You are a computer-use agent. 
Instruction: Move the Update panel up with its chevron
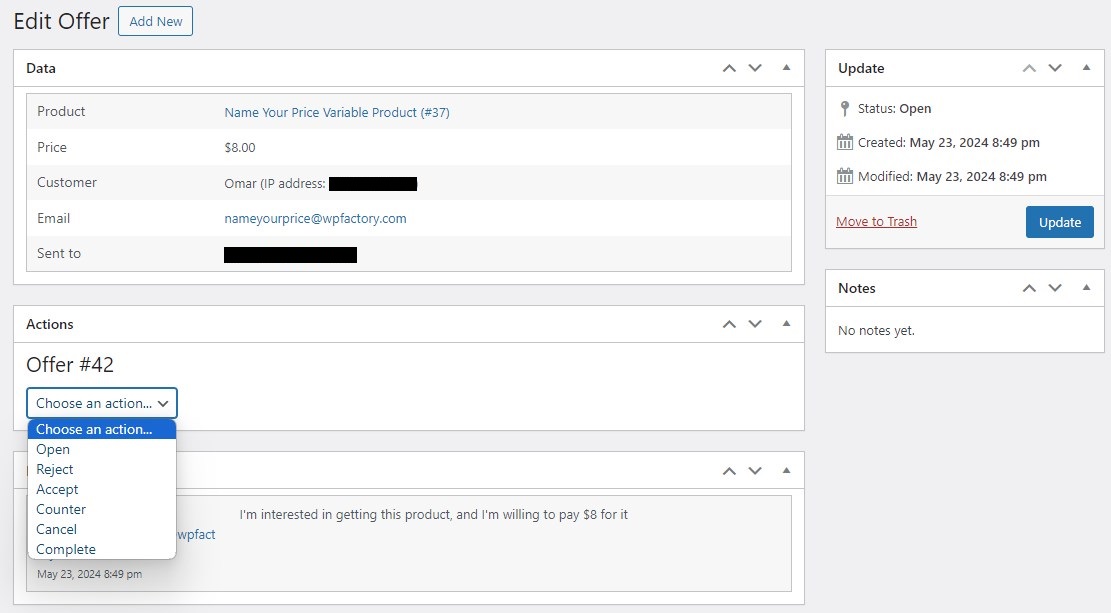pos(1029,67)
